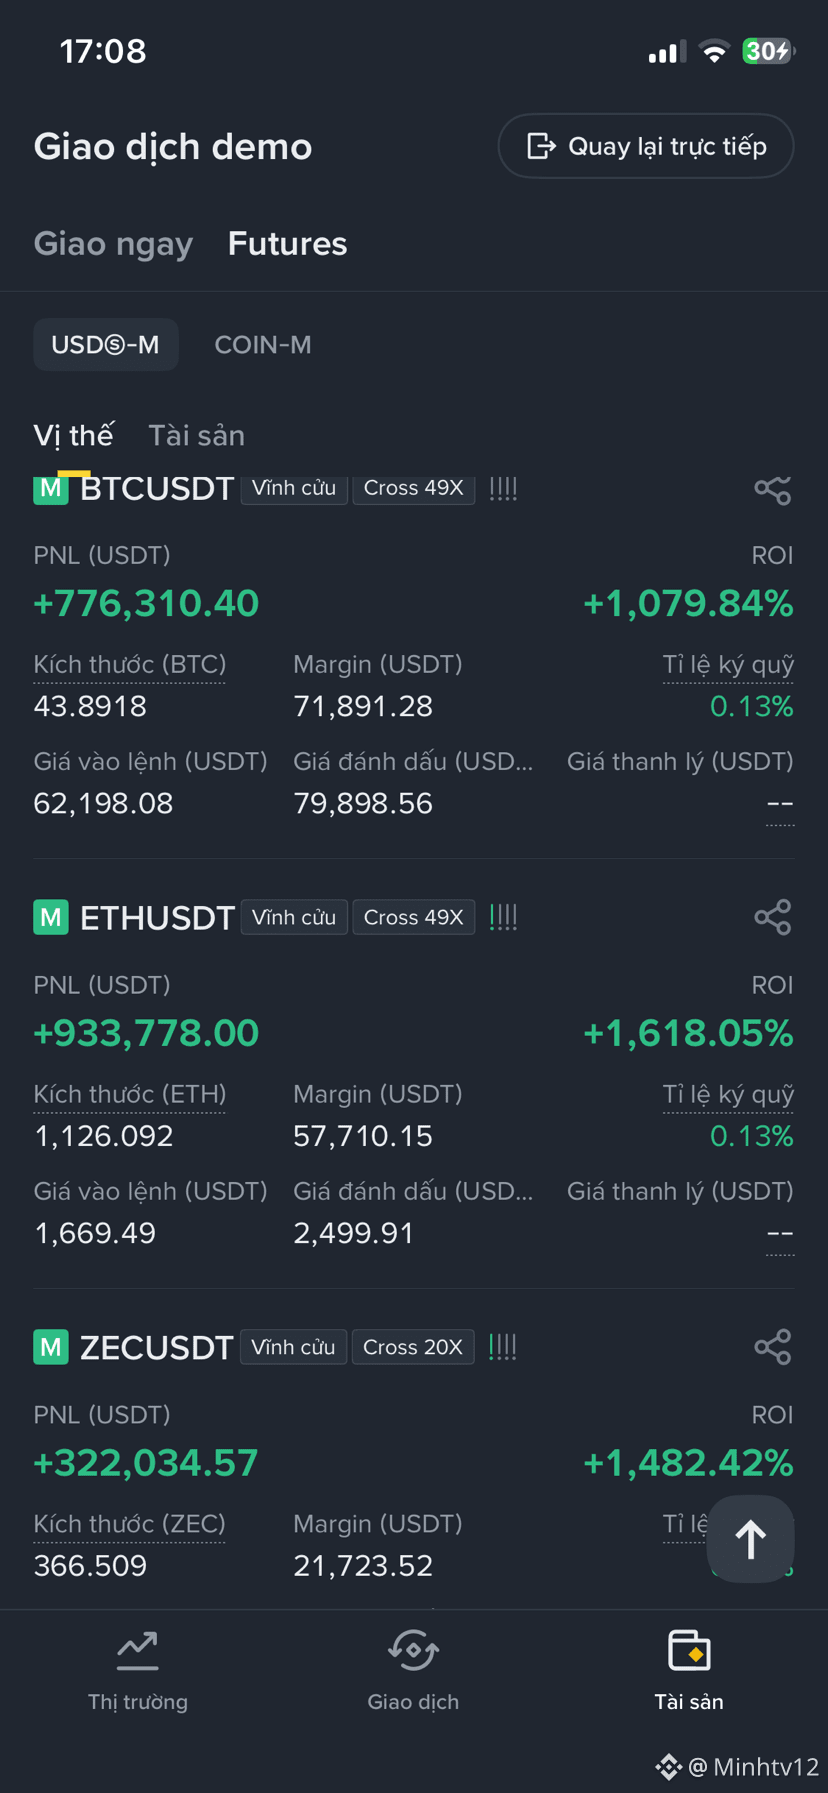Open the ETHUSDT contract name
The height and width of the screenshot is (1793, 828).
pos(157,918)
